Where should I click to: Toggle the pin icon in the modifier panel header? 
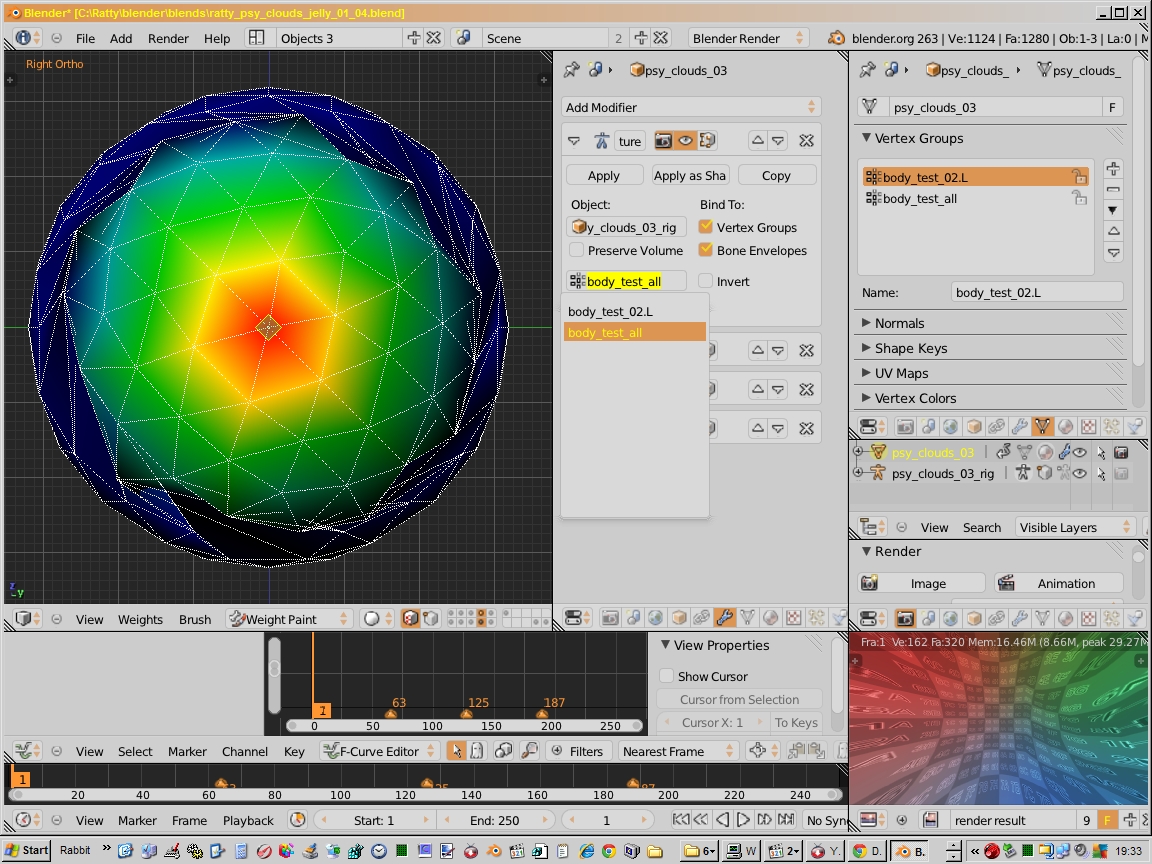coord(572,70)
